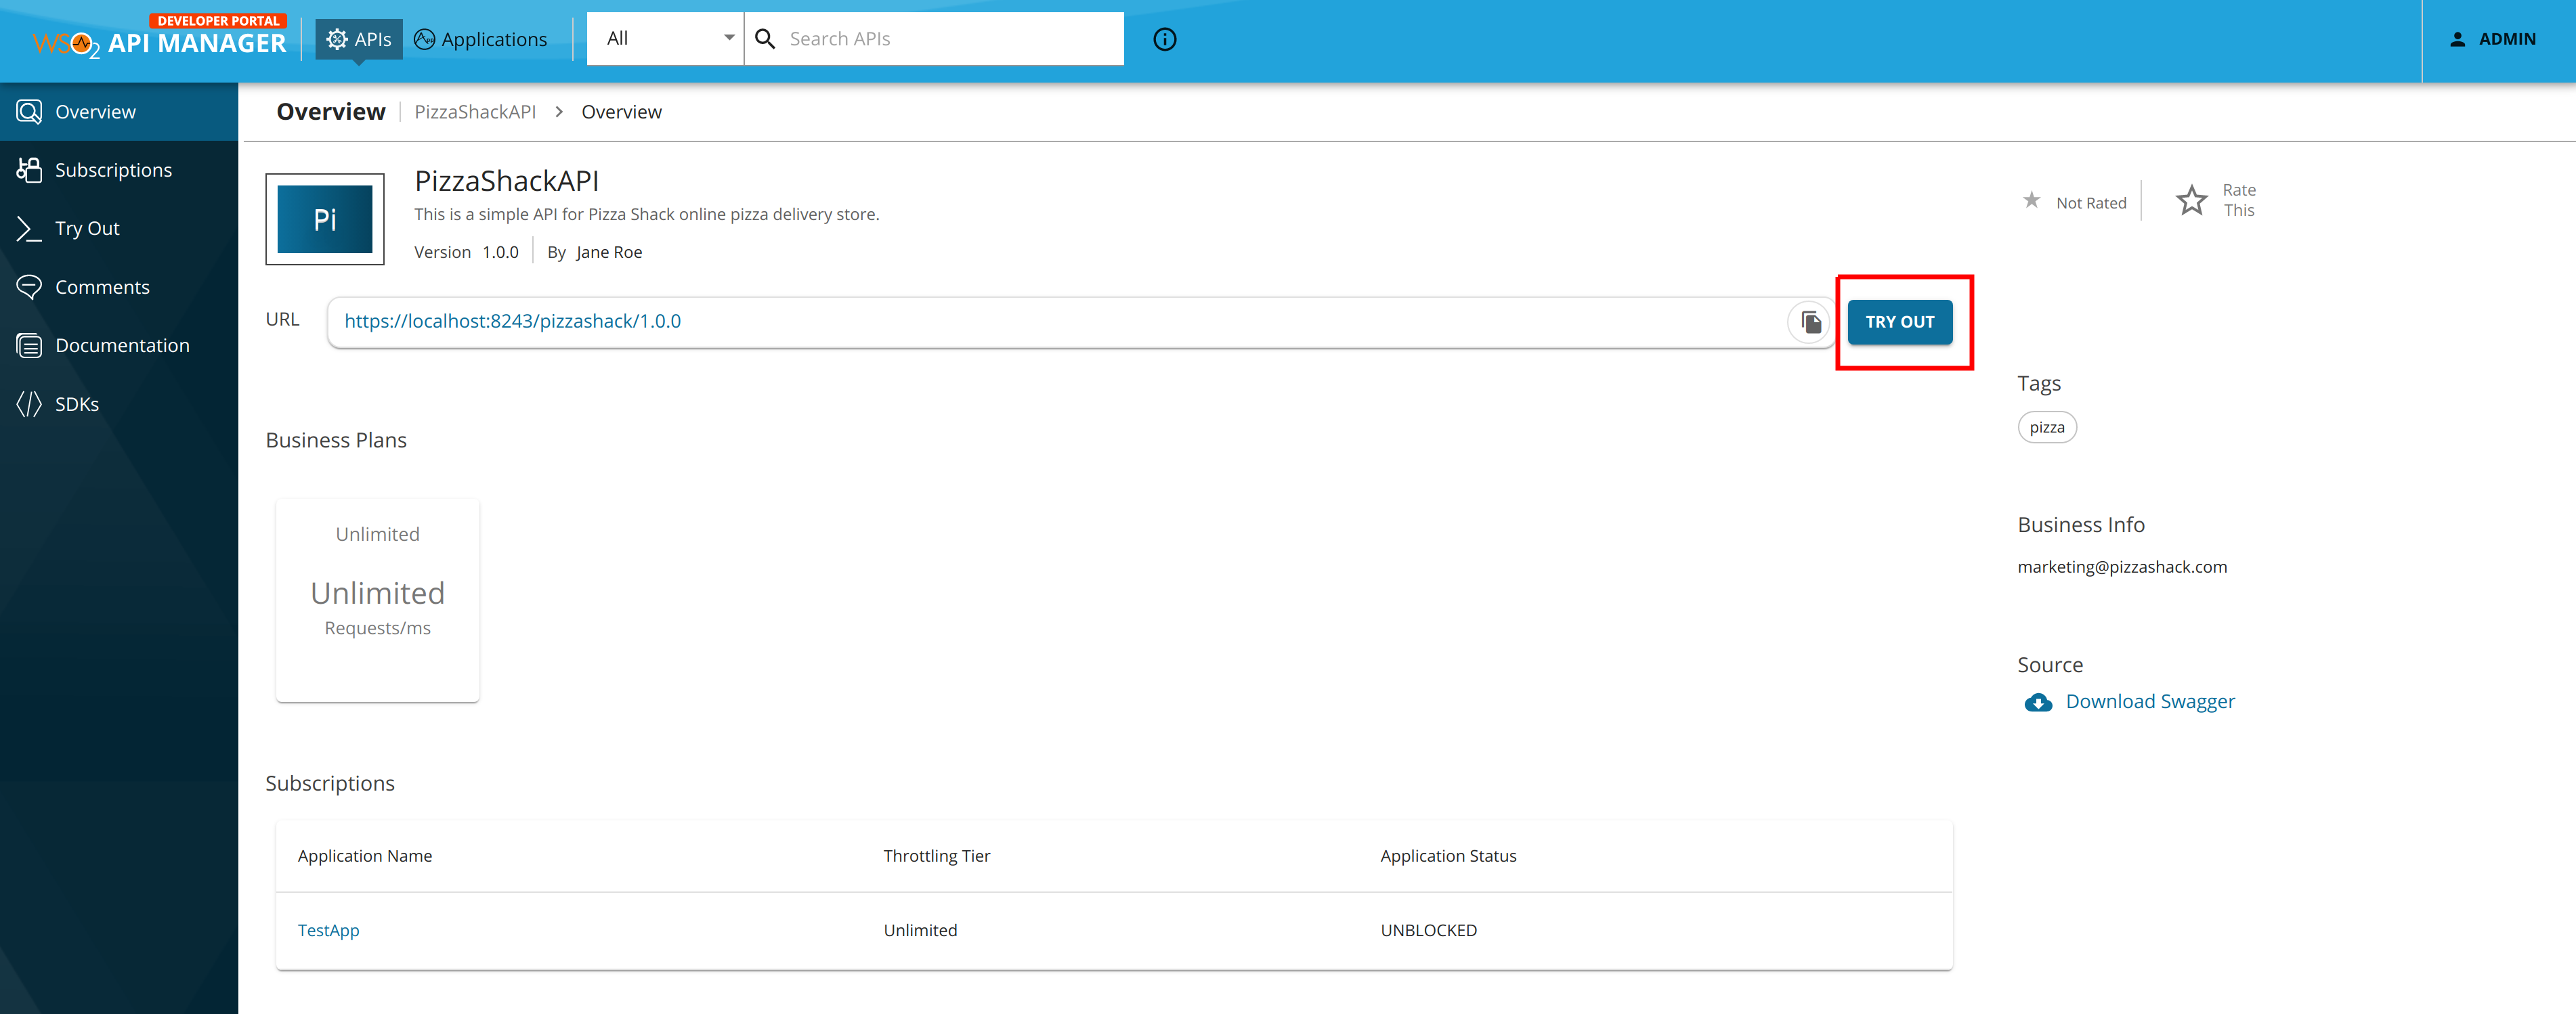
Task: Copy the API URL using the copy icon
Action: click(1808, 322)
